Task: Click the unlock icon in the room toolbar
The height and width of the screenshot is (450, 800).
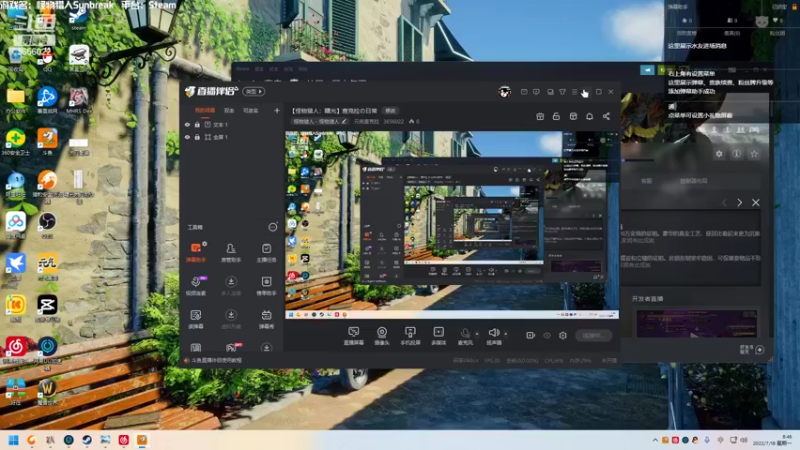Action: click(x=556, y=116)
